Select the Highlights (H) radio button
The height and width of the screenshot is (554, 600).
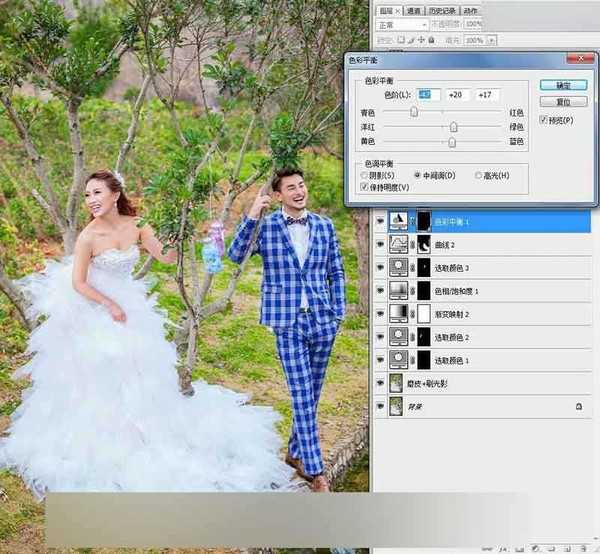(478, 175)
